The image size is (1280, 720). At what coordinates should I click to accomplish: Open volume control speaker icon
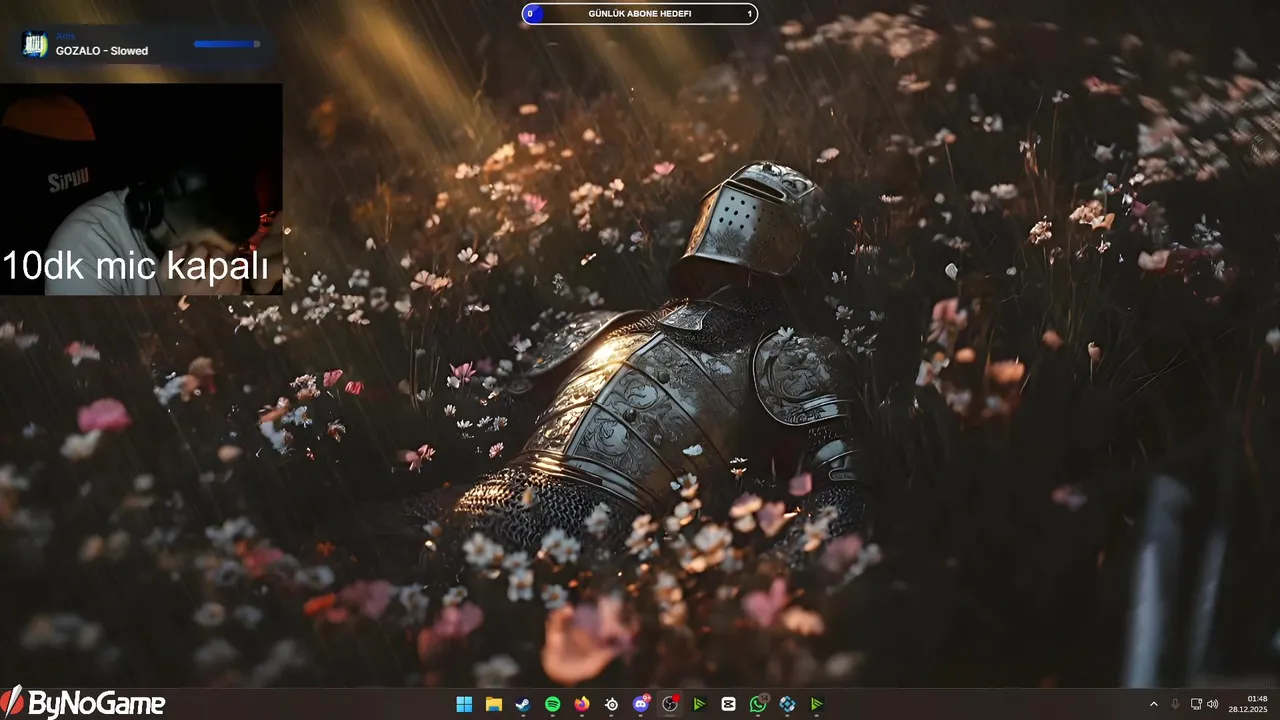pos(1213,704)
